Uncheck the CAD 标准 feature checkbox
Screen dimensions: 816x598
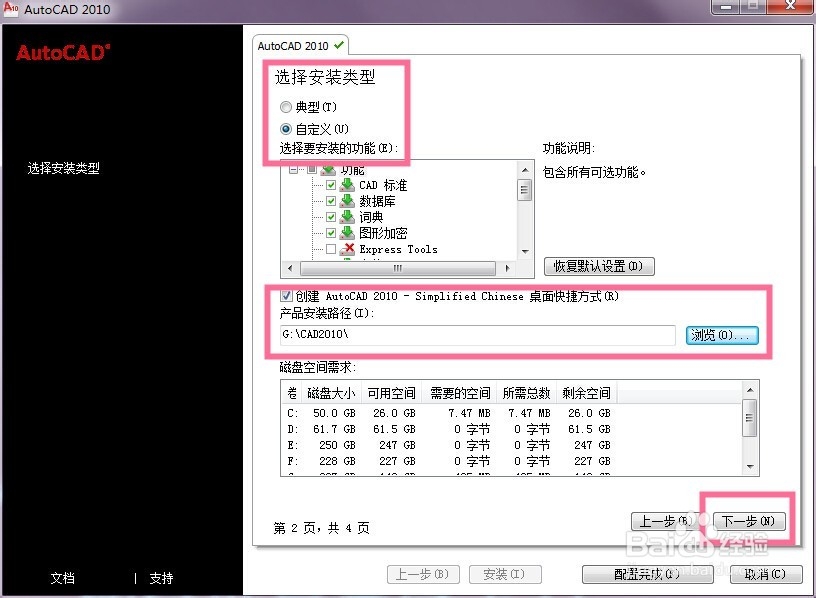pos(331,185)
